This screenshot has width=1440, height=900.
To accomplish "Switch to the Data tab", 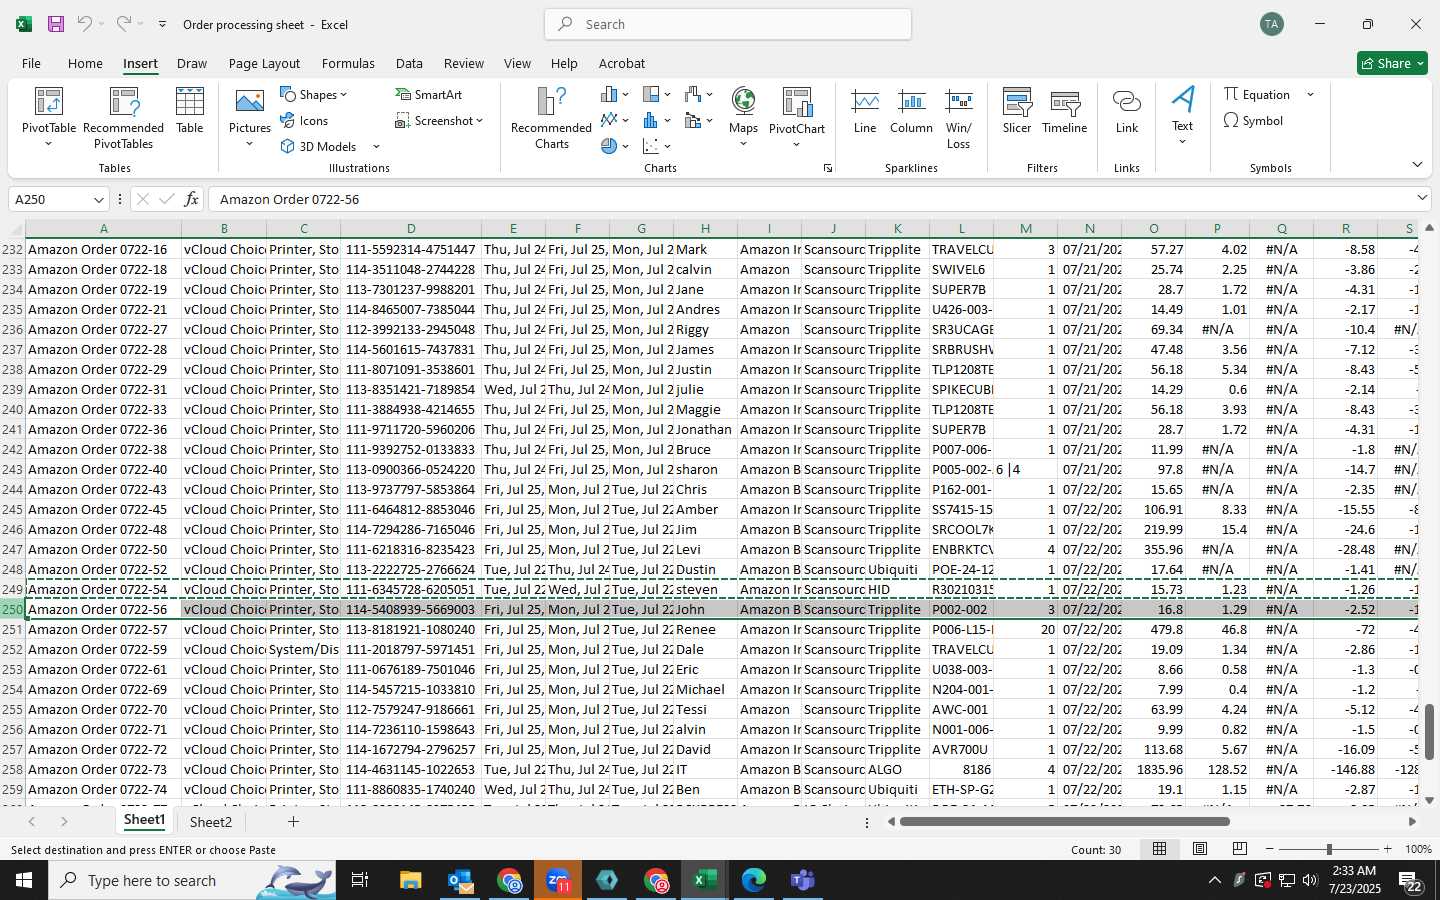I will [409, 63].
